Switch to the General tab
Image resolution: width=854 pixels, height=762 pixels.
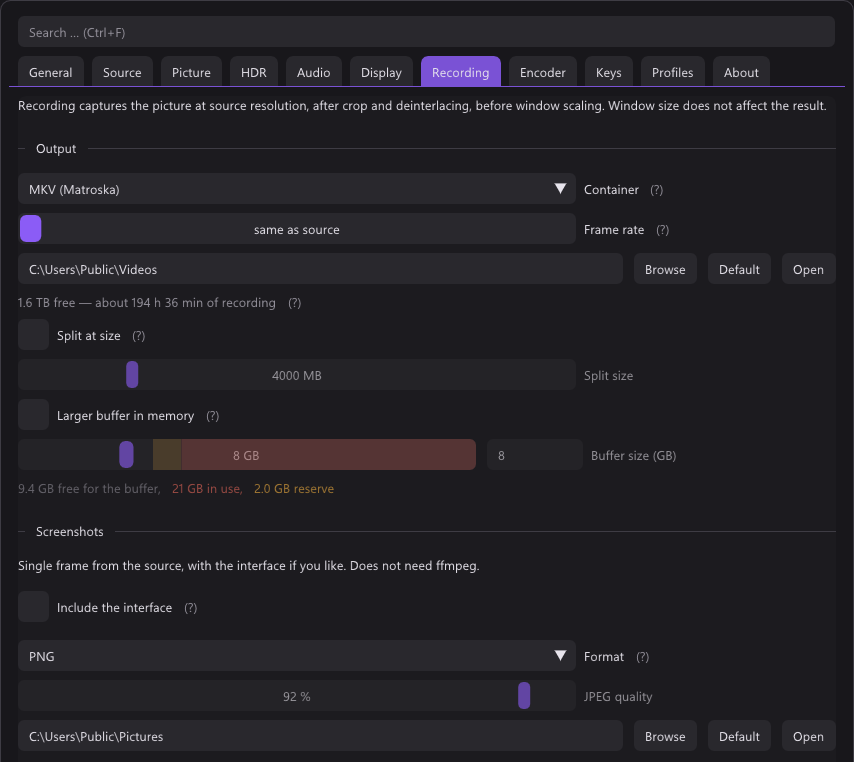tap(51, 72)
